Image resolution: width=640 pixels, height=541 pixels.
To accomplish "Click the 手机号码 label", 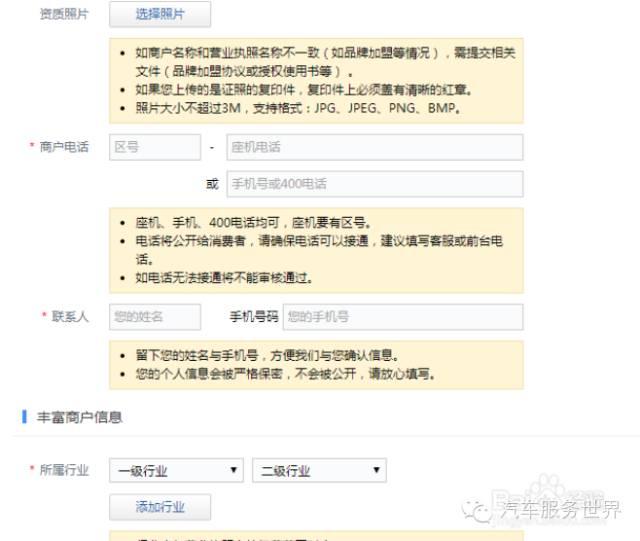I will [x=254, y=316].
